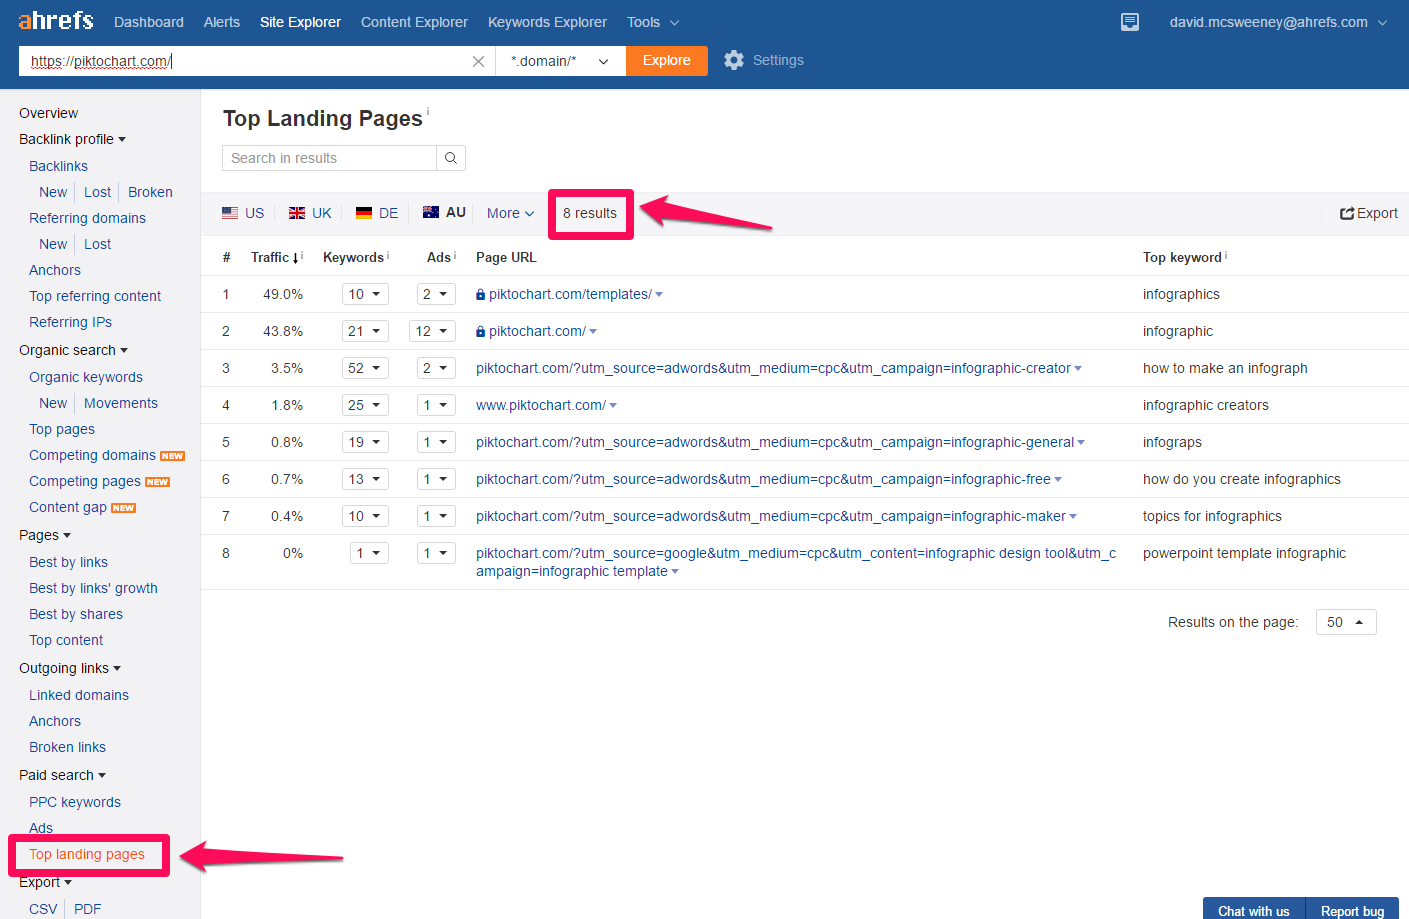Click Top Landing Pages info icon
Image resolution: width=1409 pixels, height=919 pixels.
[428, 111]
